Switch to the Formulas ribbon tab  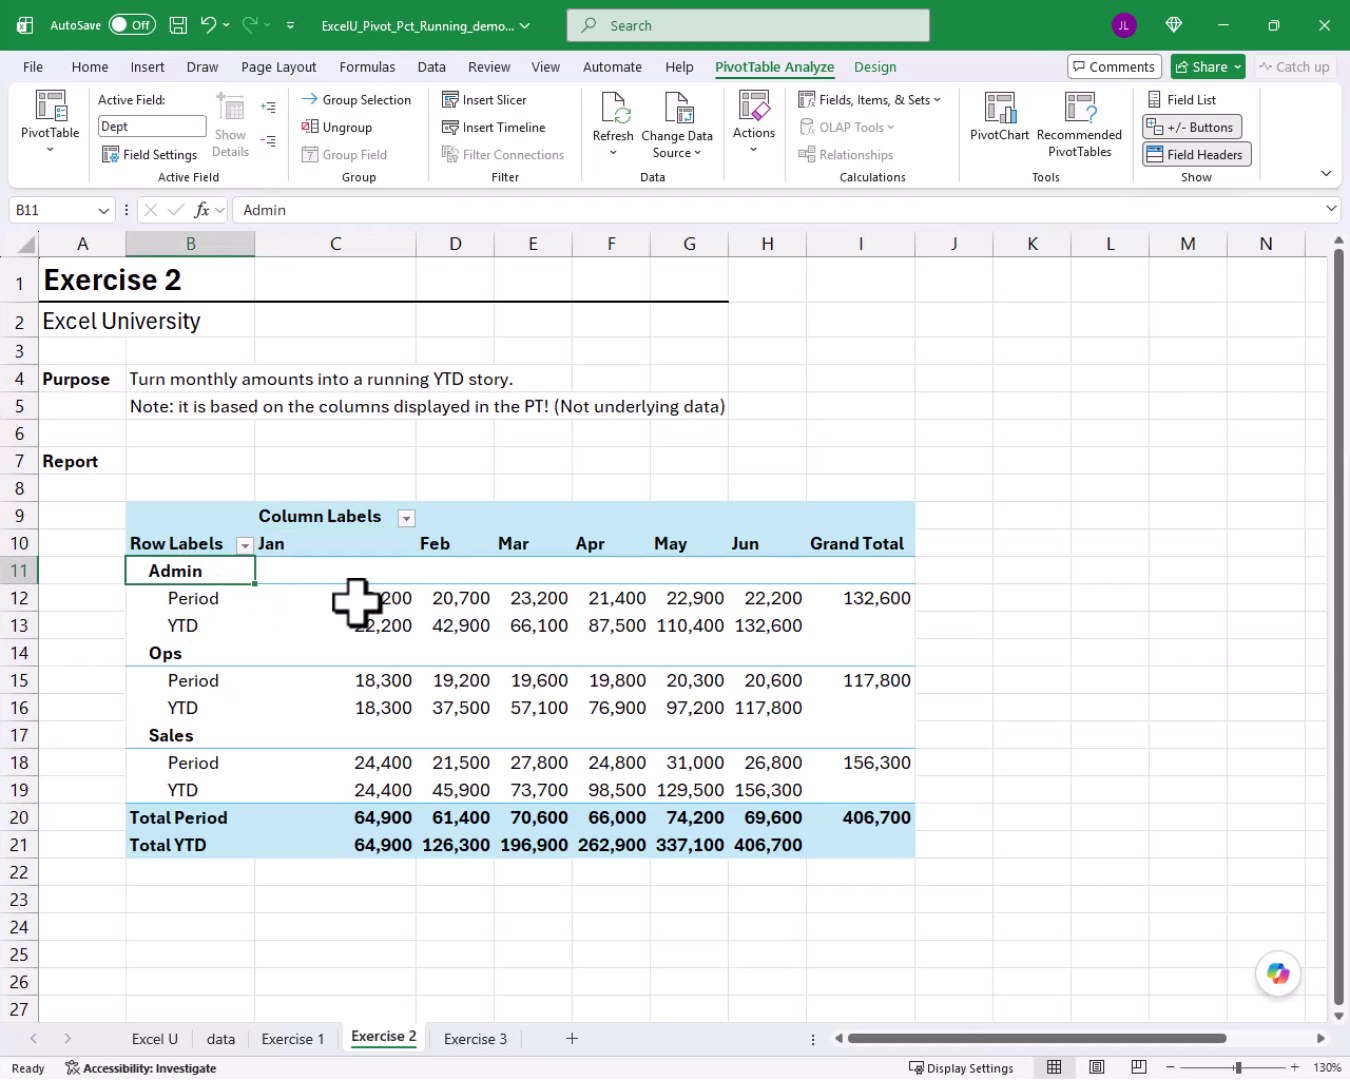pos(367,67)
